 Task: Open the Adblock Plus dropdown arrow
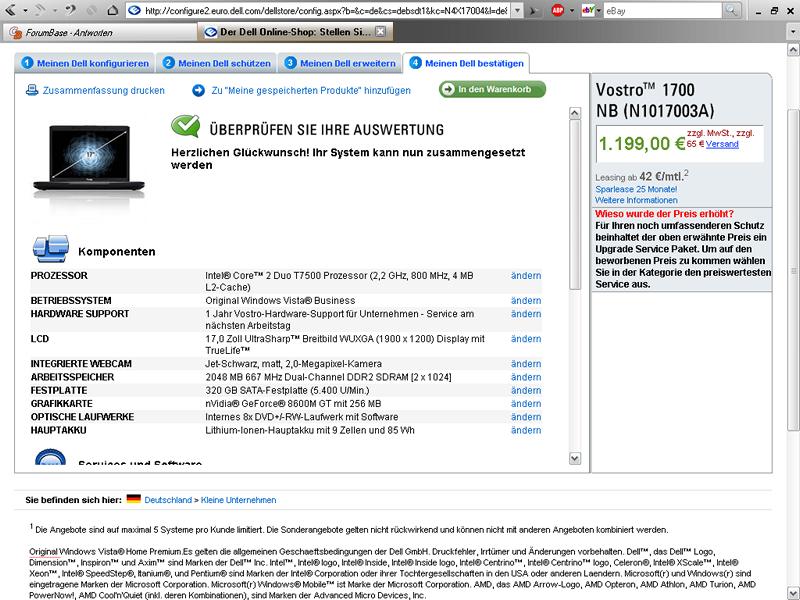click(x=572, y=10)
